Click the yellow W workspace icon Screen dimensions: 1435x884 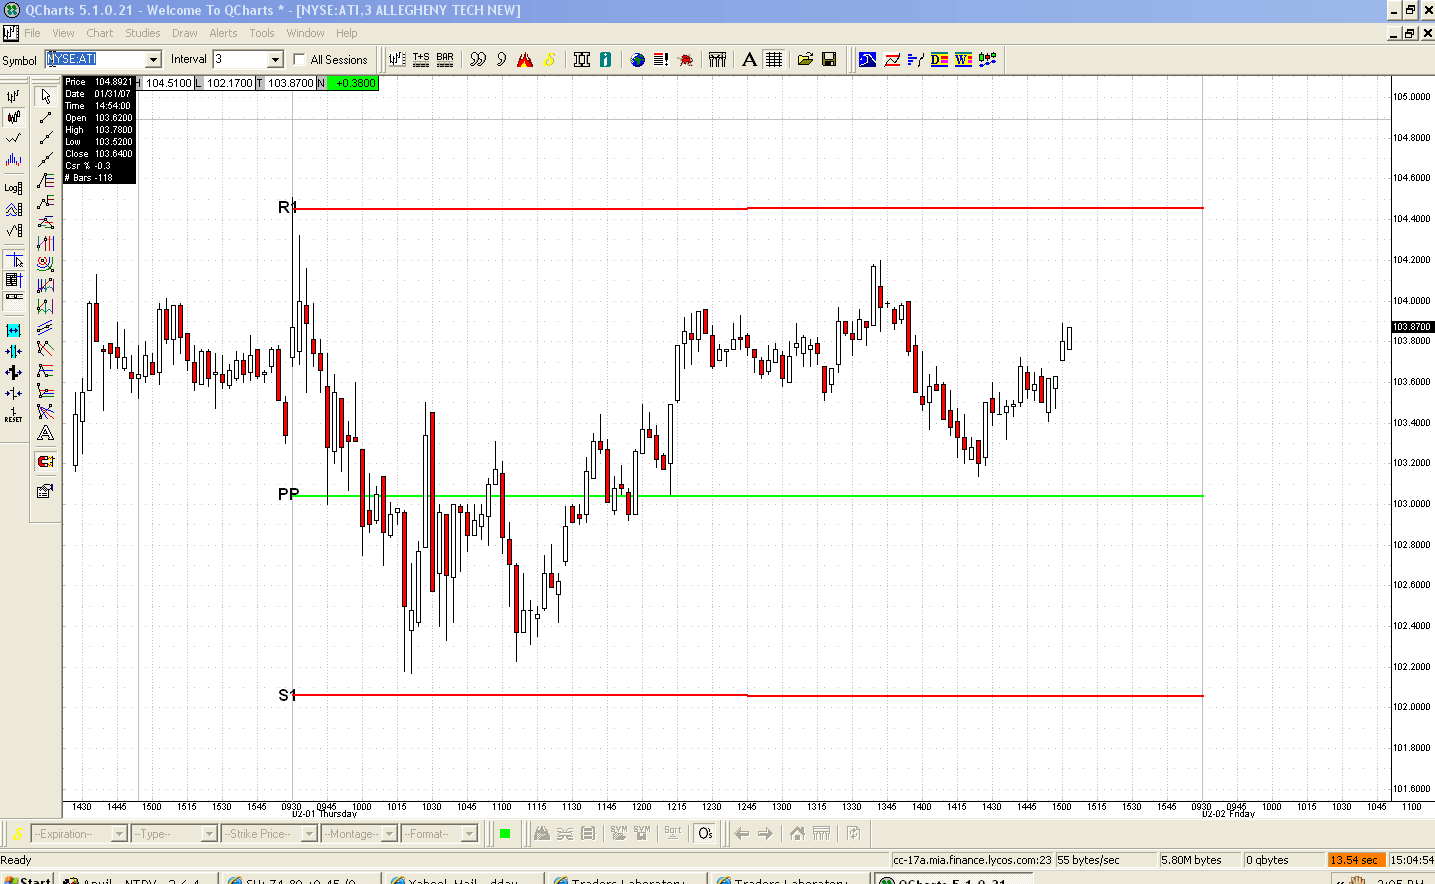[963, 60]
